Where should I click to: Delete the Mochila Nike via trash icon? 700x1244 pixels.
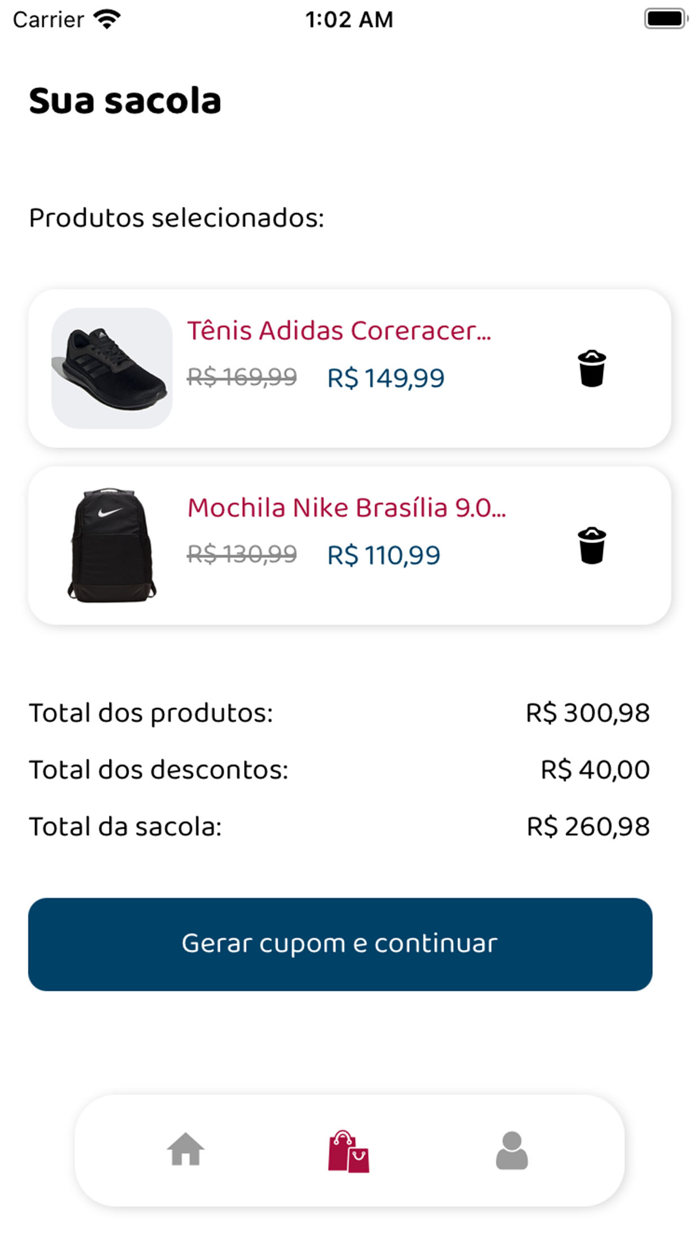coord(592,545)
